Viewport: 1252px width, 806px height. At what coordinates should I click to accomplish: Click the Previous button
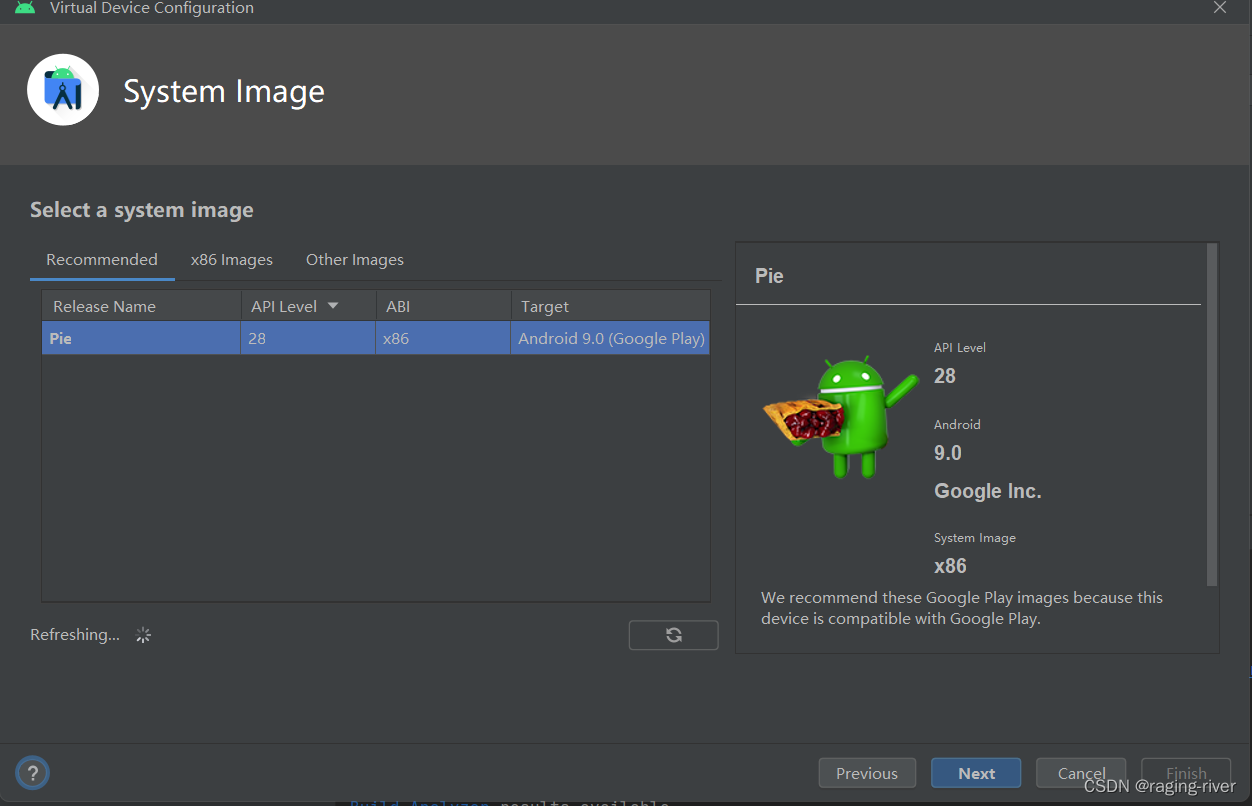tap(867, 773)
